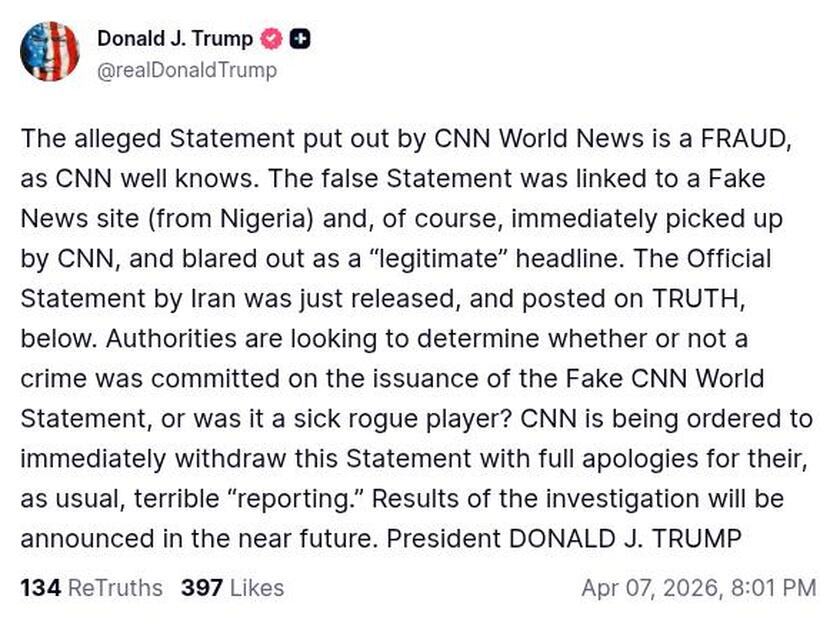Open Donald J. Trump's profile picture
Screen dimensions: 840x636
52,52
